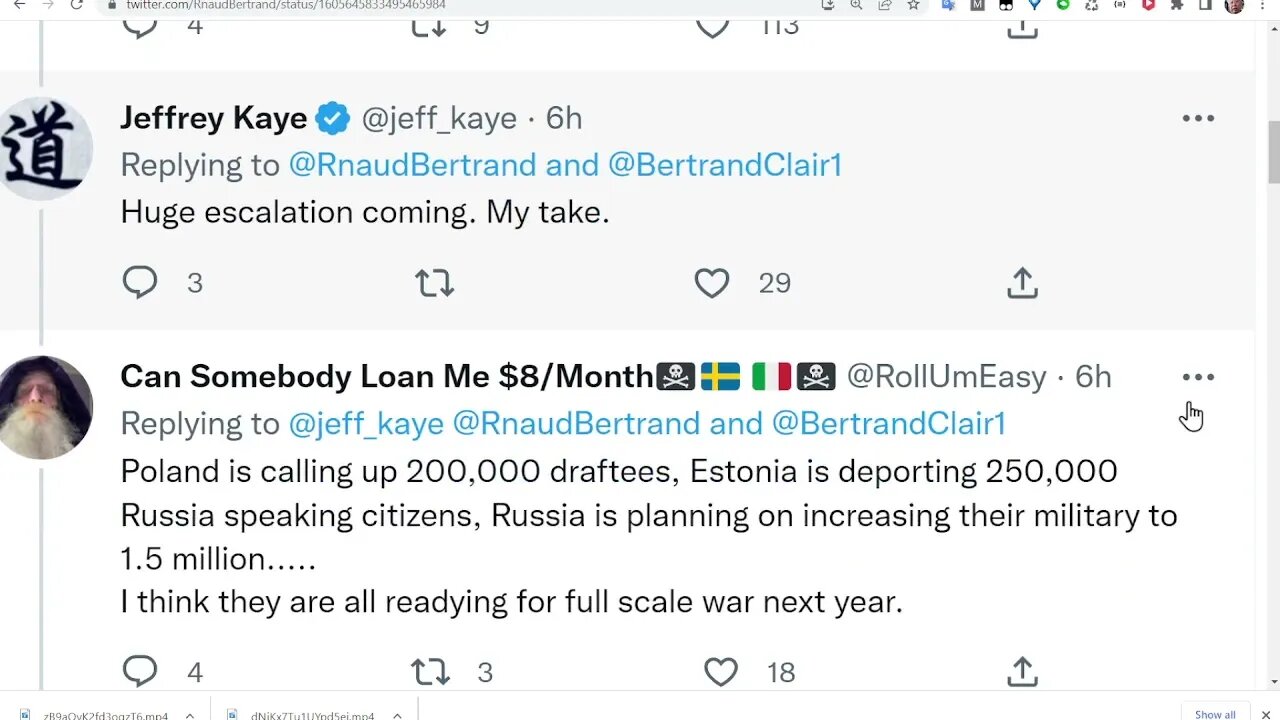Open the @jeff_kaye profile handle

click(439, 118)
